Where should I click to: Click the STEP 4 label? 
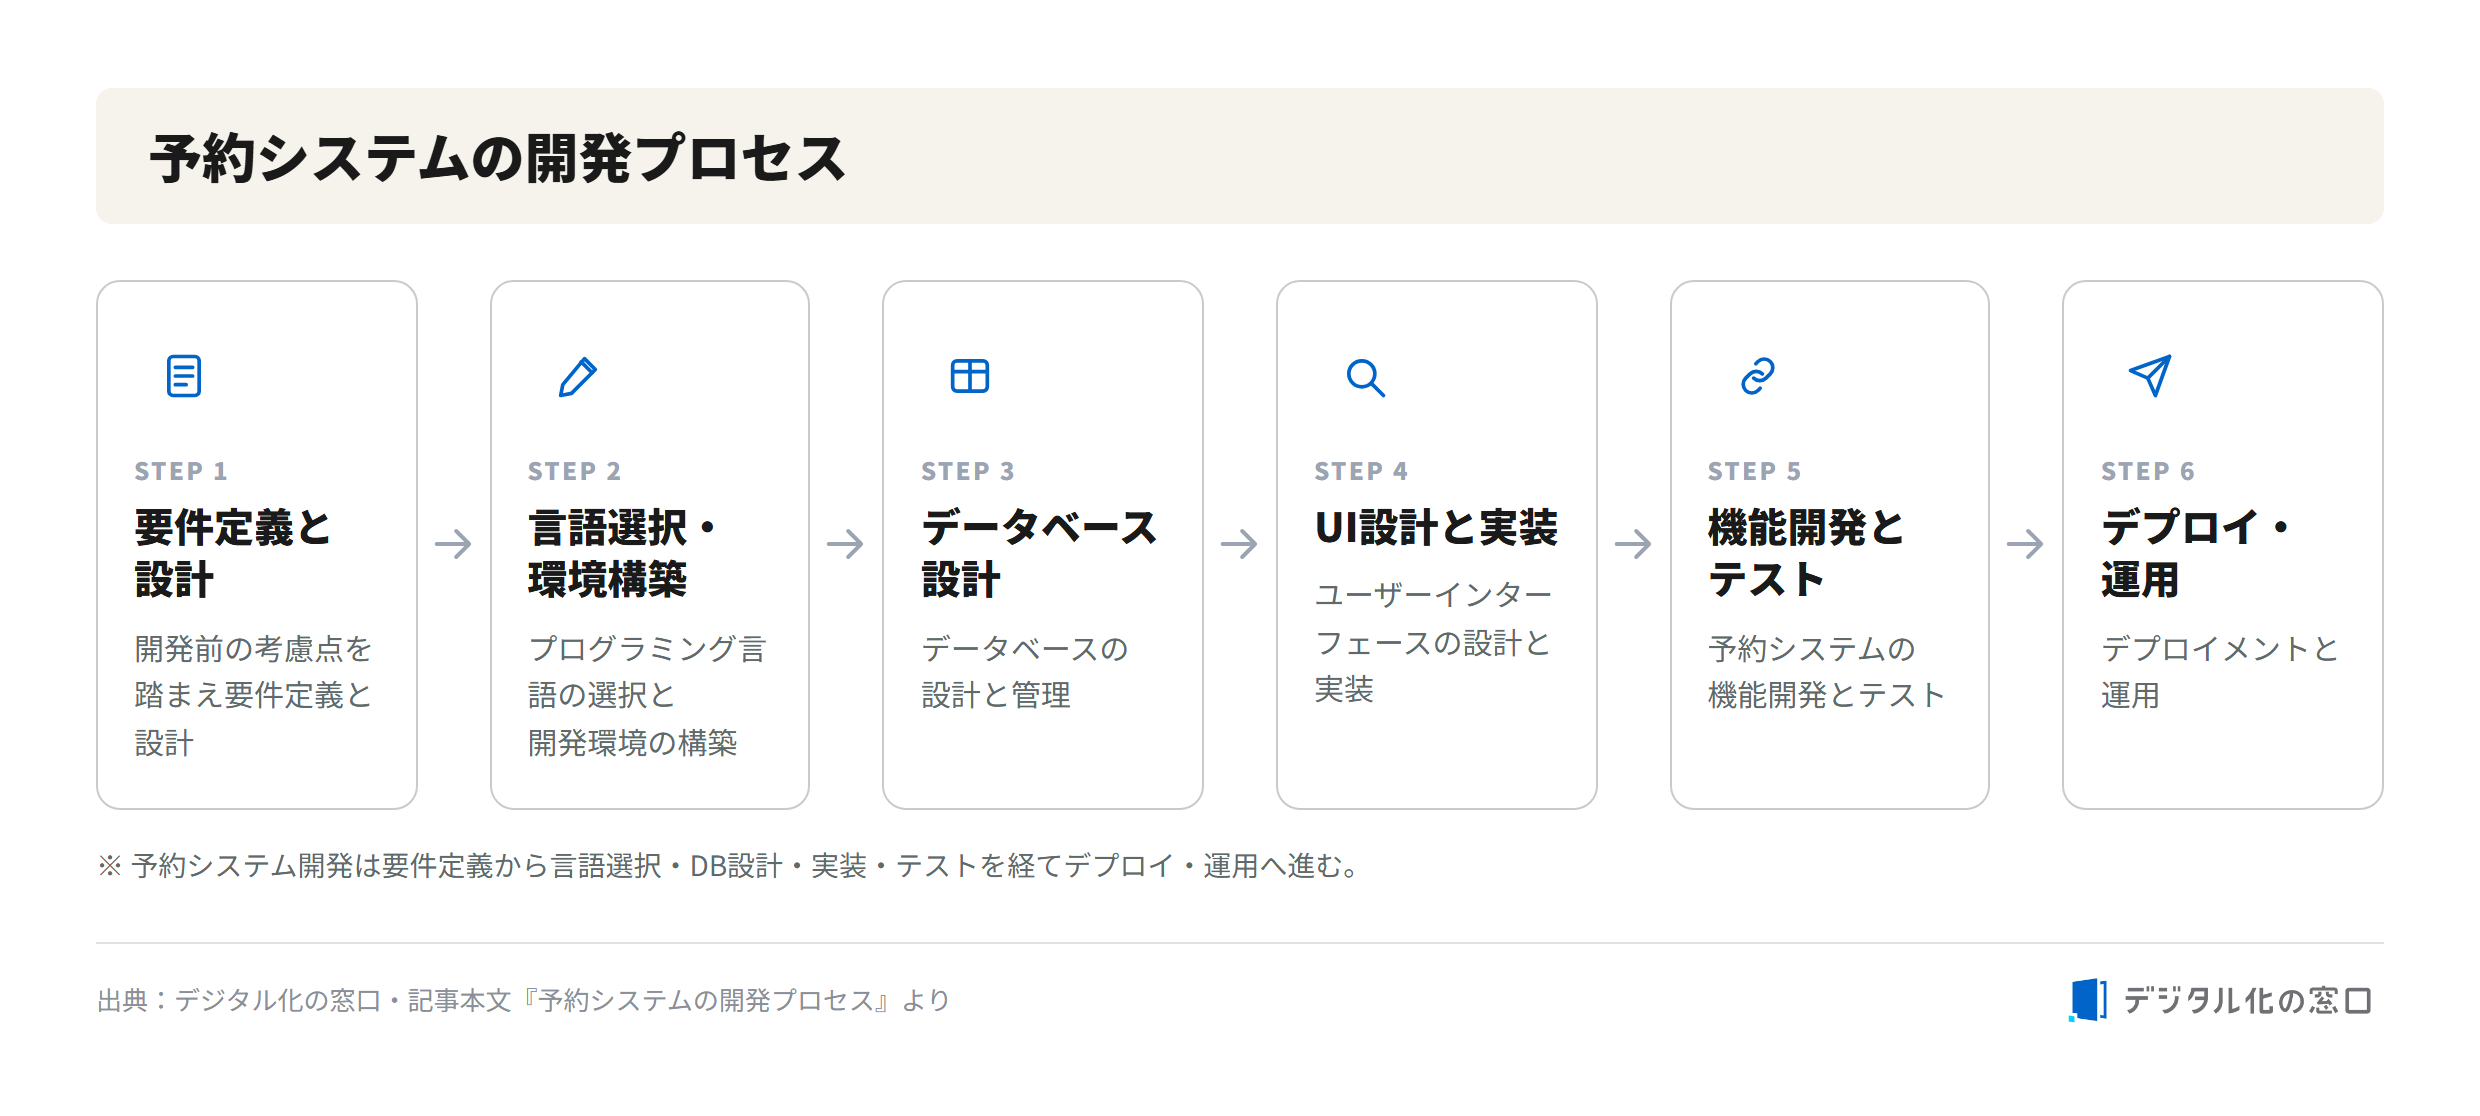(1361, 471)
